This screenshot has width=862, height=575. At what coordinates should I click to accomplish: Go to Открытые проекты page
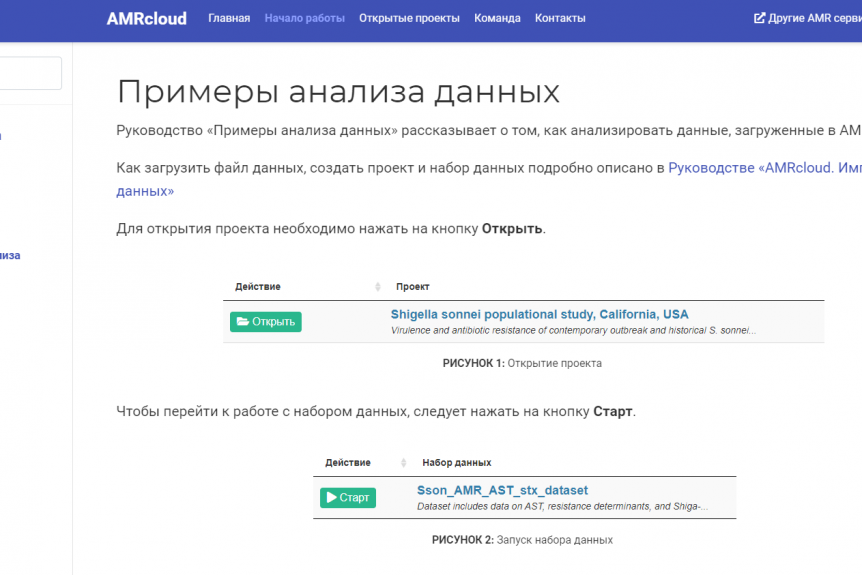tap(409, 18)
